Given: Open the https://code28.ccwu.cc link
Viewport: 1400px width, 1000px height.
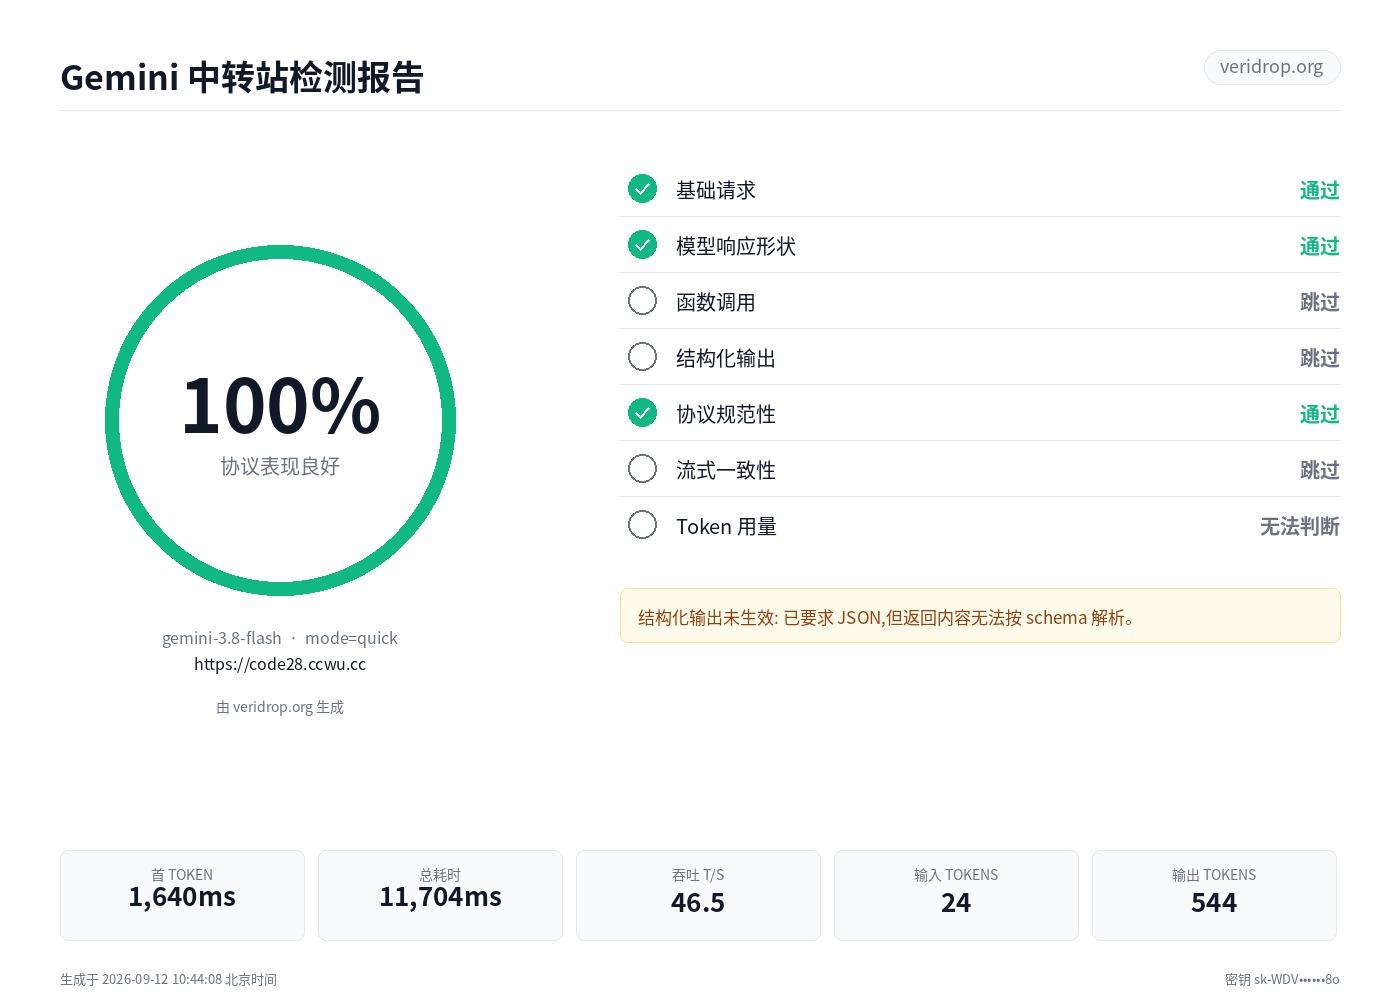Looking at the screenshot, I should 280,664.
